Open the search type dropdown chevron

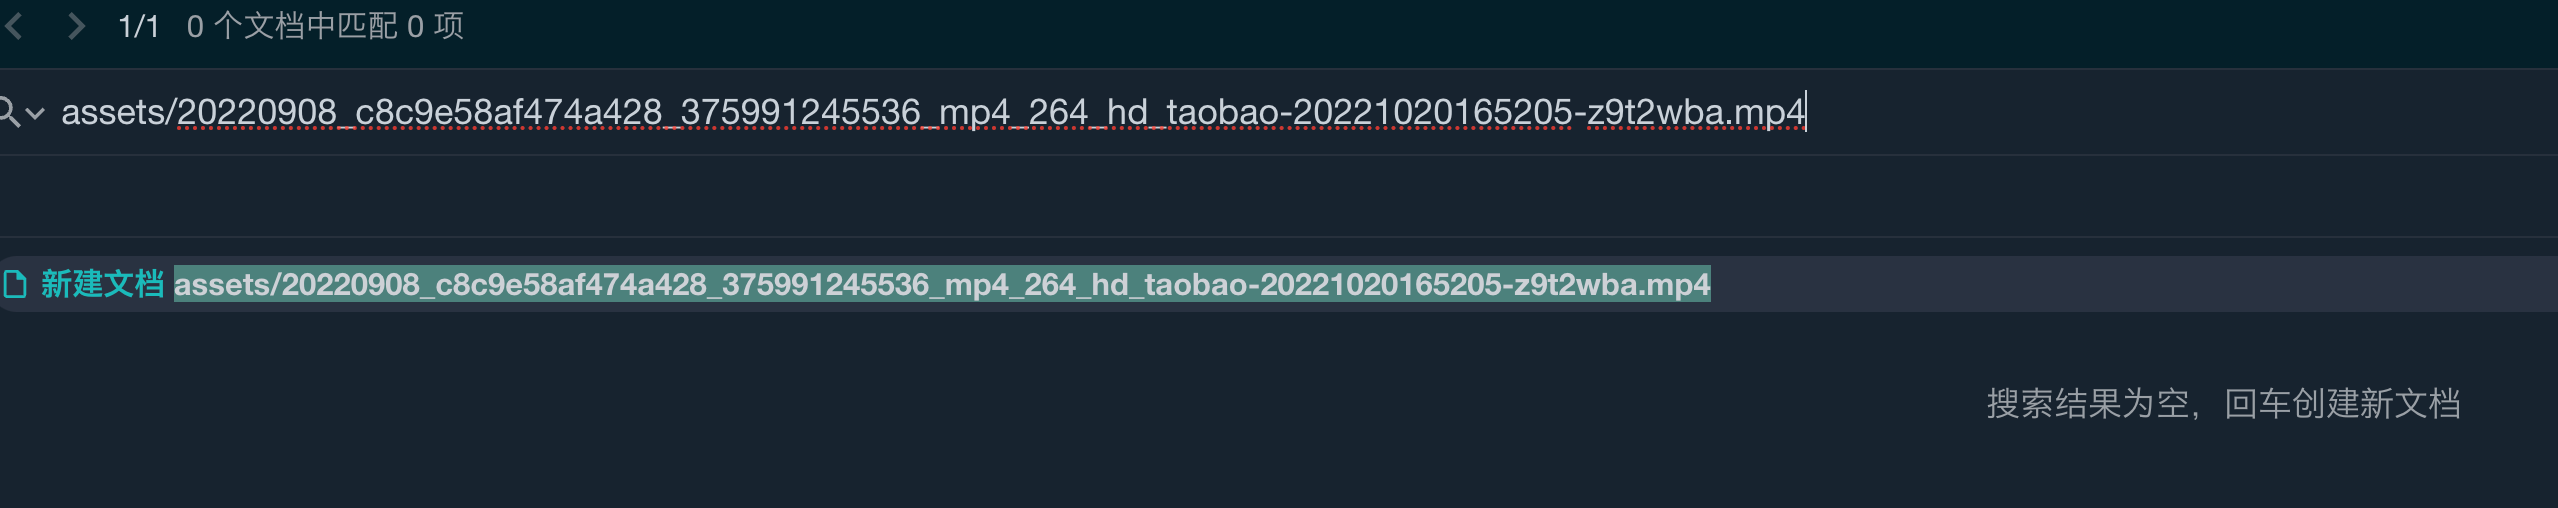coord(36,113)
